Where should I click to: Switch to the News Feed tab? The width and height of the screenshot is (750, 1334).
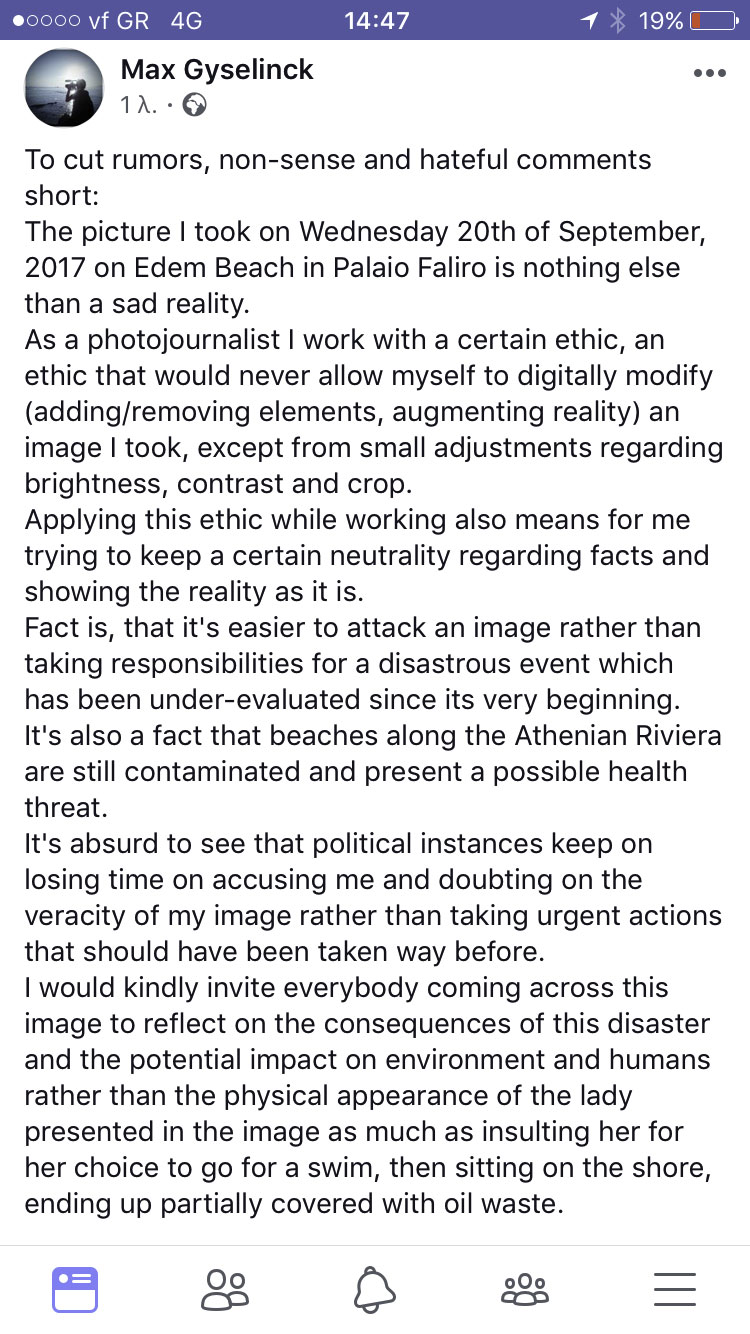(75, 1289)
